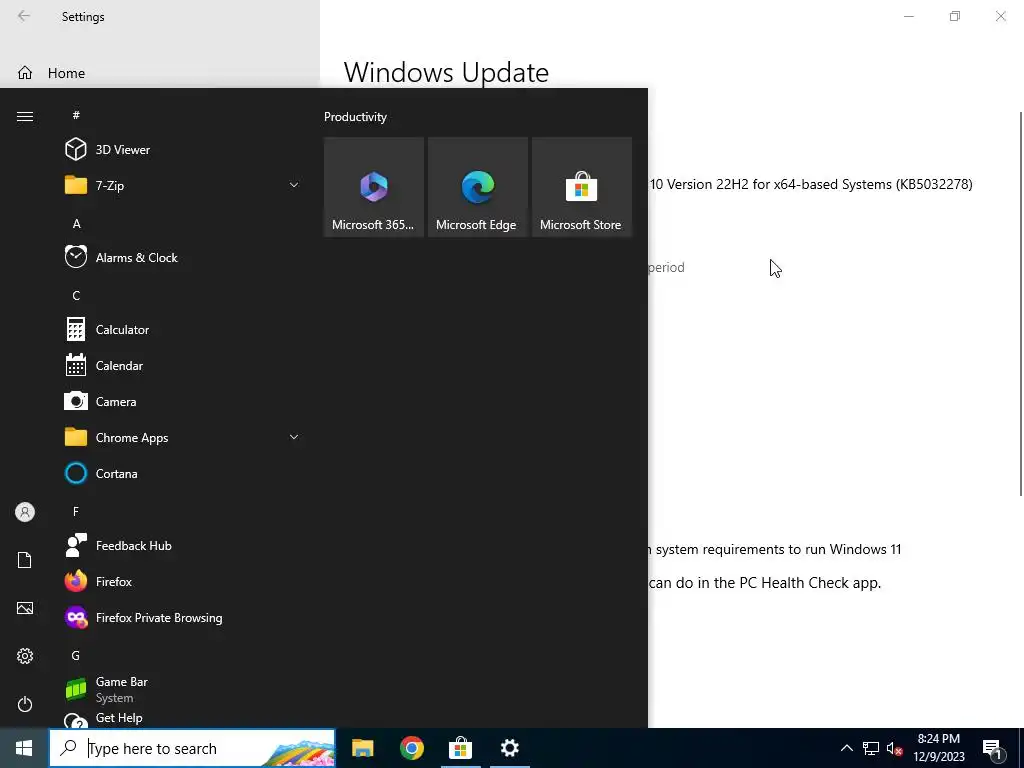Click the F letter header
This screenshot has height=768, width=1024.
pos(76,511)
